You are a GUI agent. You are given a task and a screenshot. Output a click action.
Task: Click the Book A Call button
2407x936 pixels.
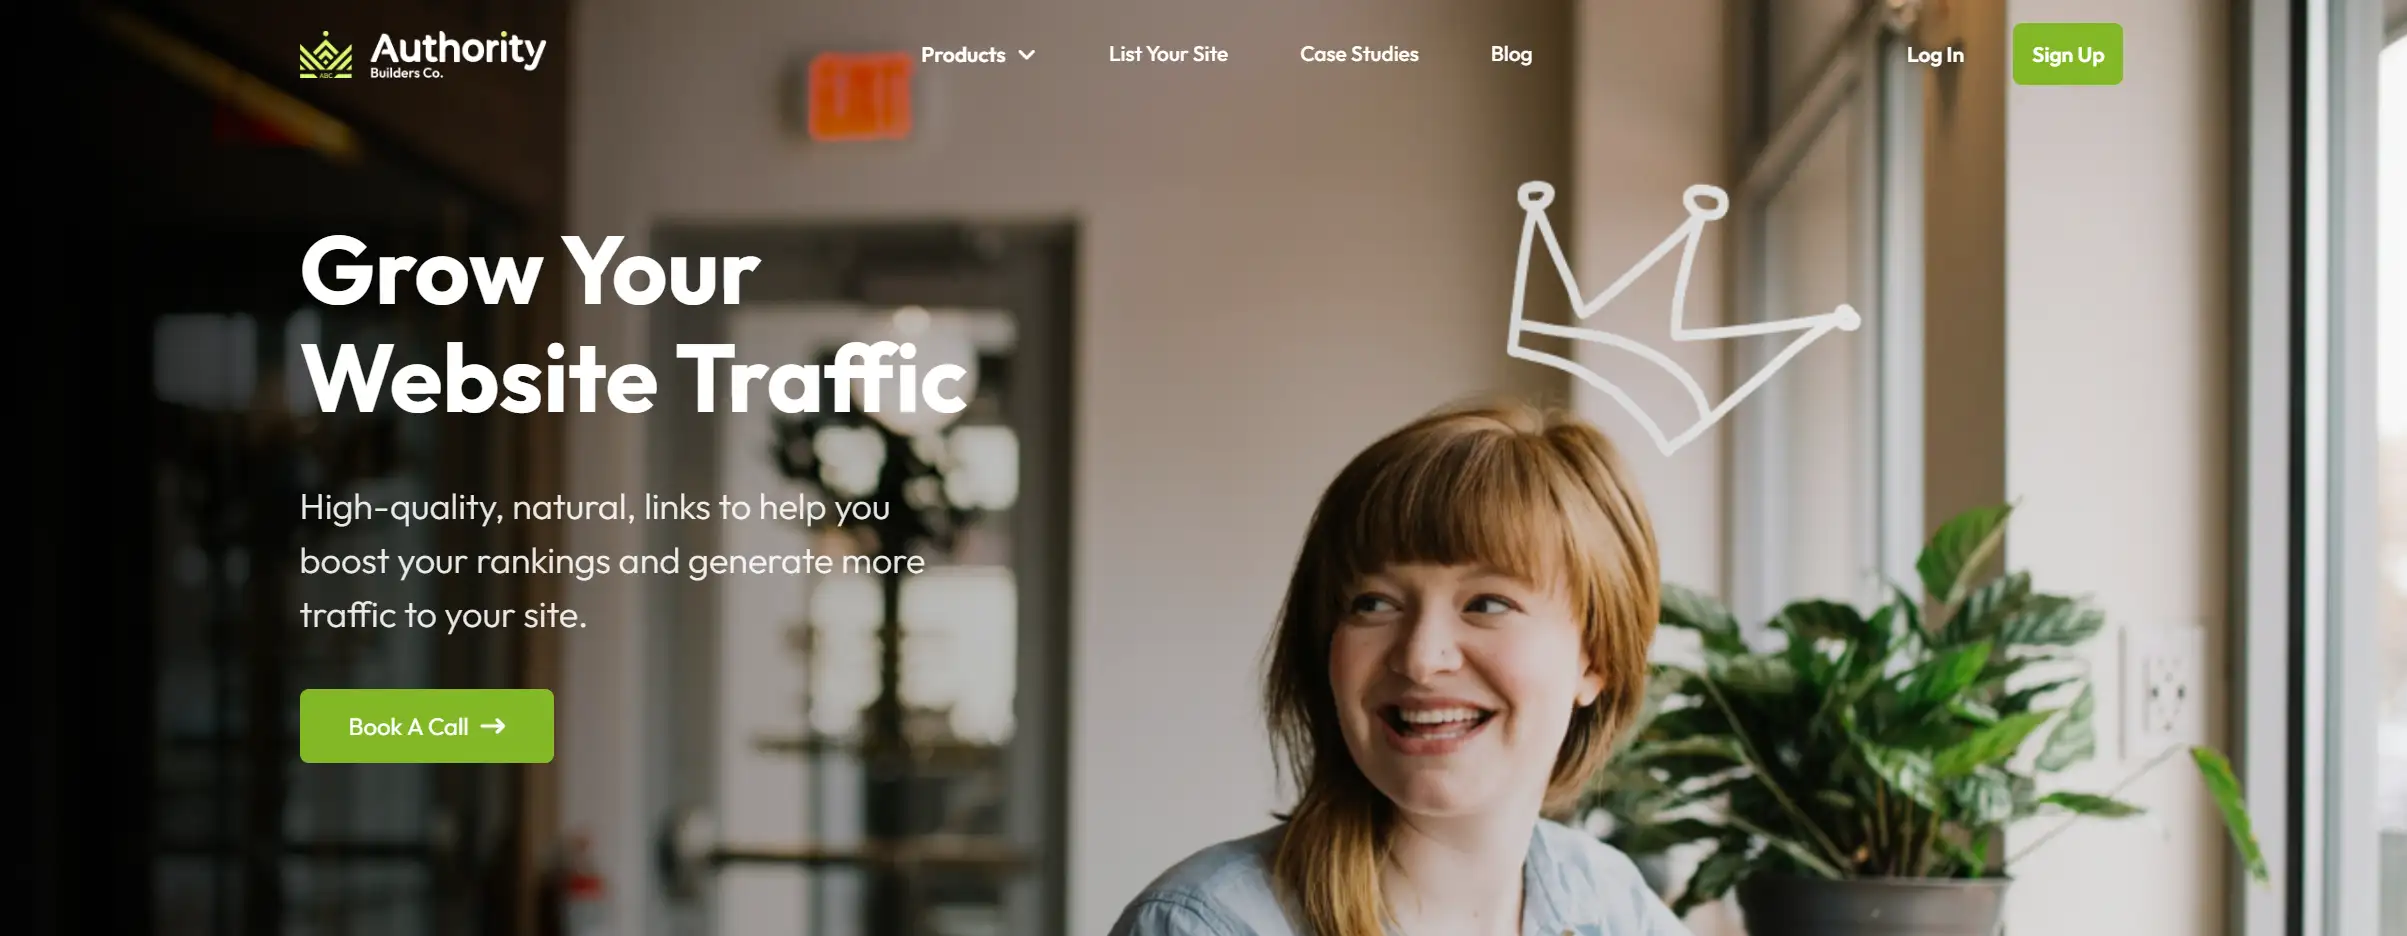click(x=427, y=726)
